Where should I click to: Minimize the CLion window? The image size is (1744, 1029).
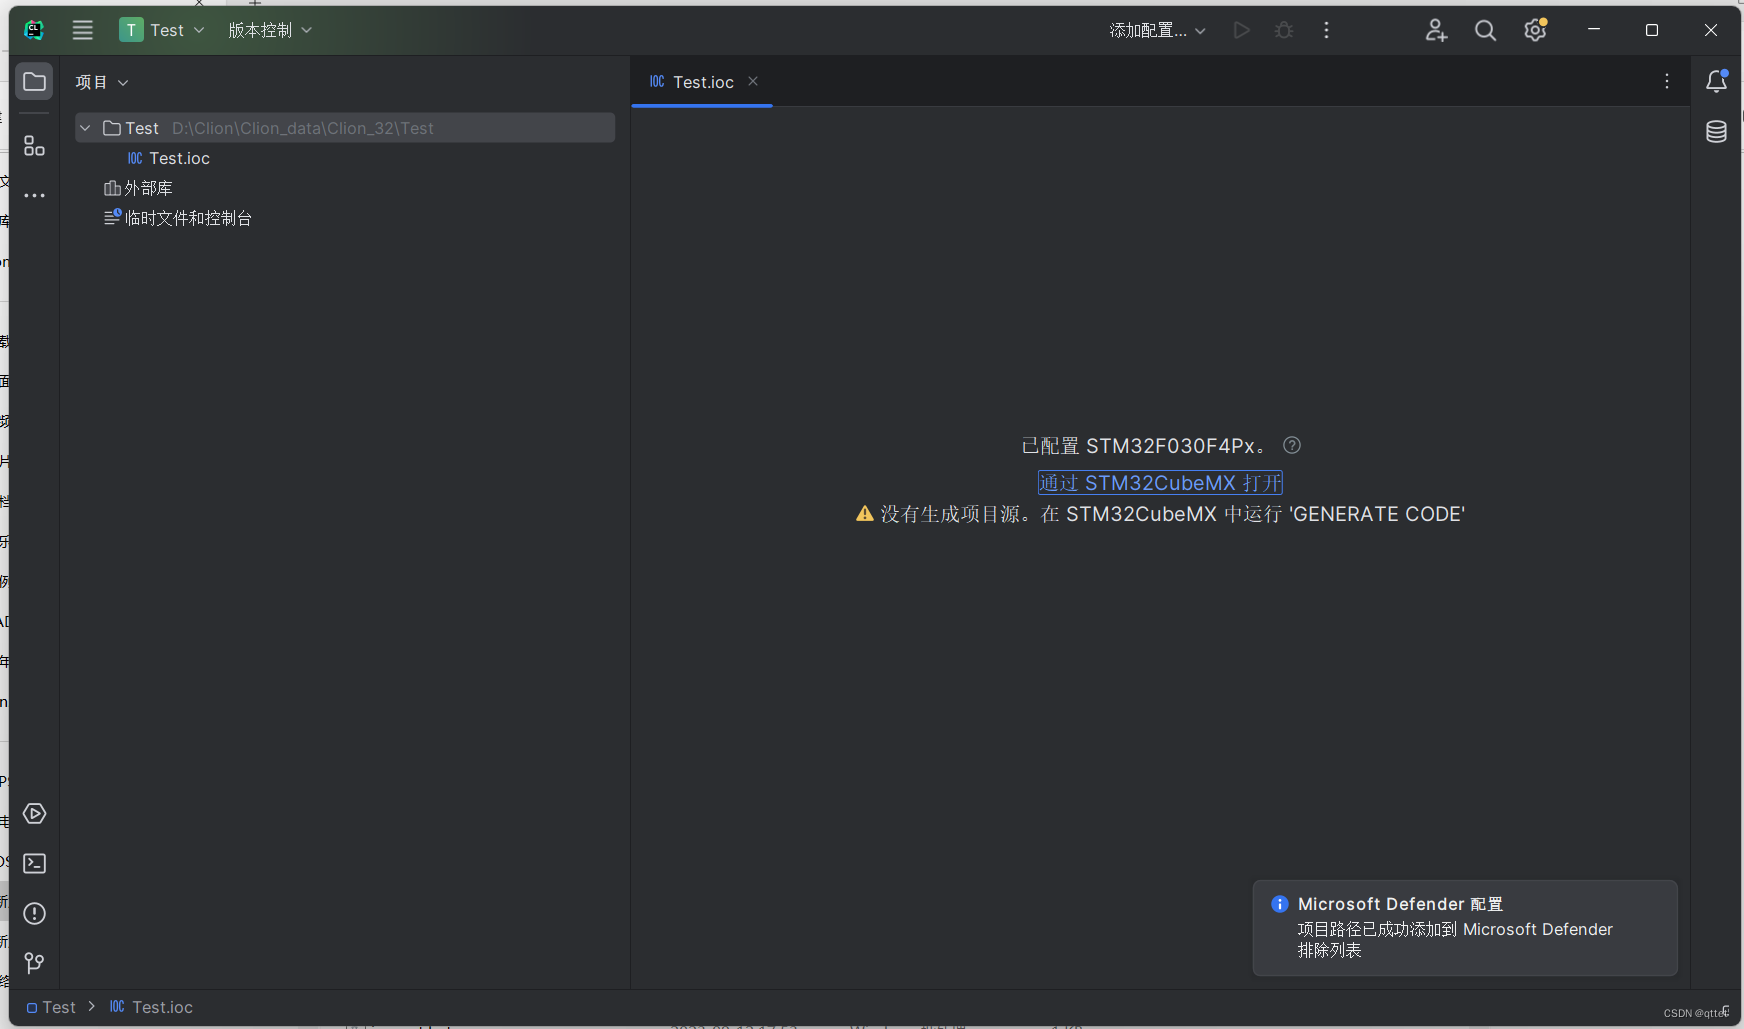click(x=1594, y=30)
